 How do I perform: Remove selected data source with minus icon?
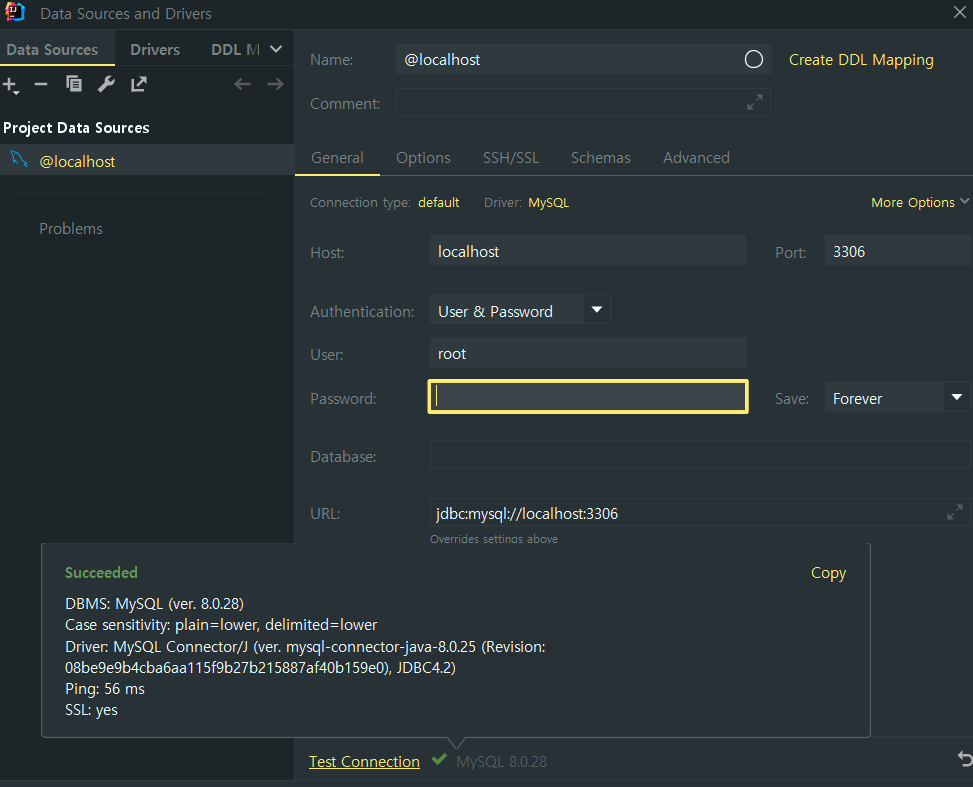[41, 84]
